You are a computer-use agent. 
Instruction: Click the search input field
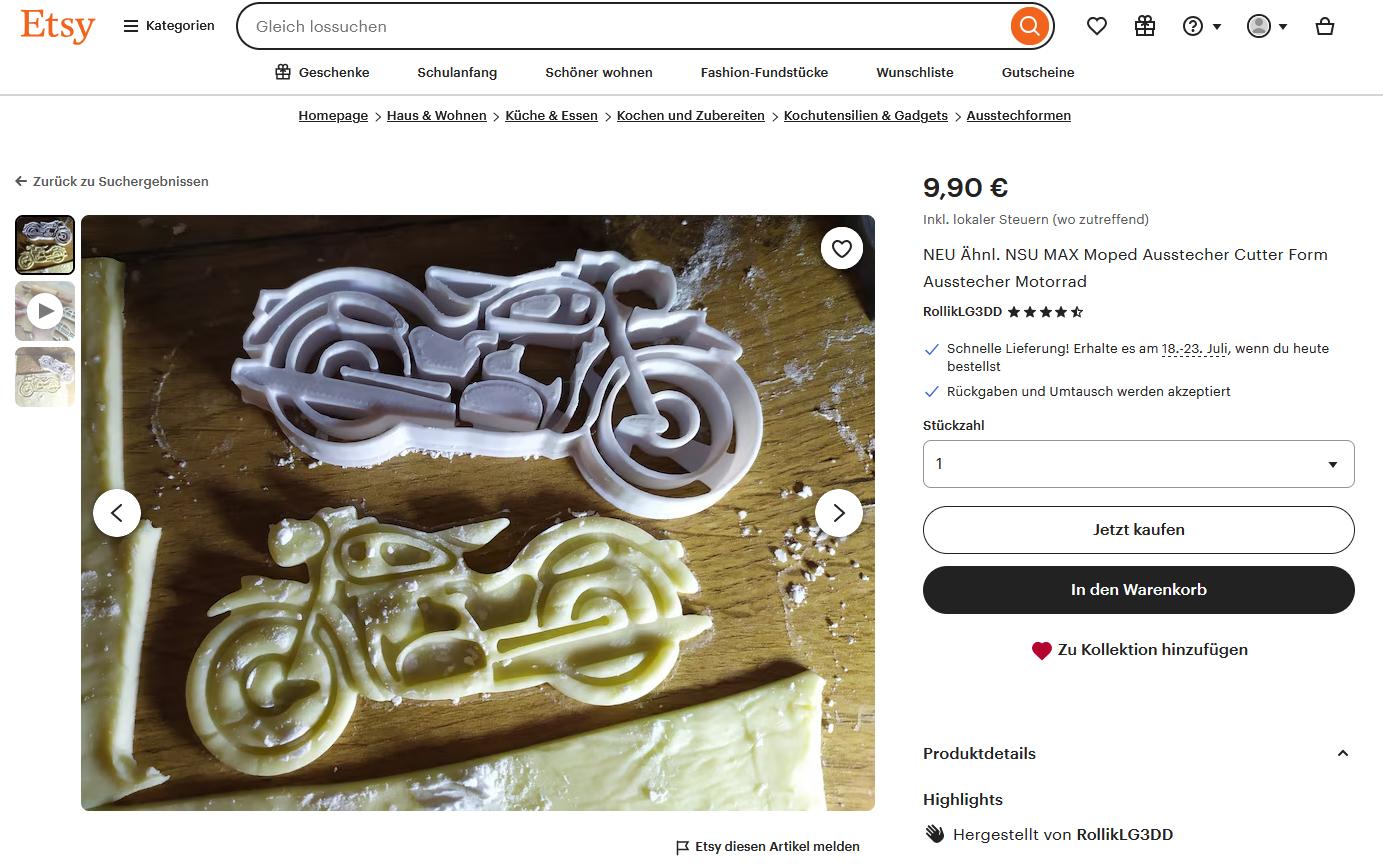620,26
